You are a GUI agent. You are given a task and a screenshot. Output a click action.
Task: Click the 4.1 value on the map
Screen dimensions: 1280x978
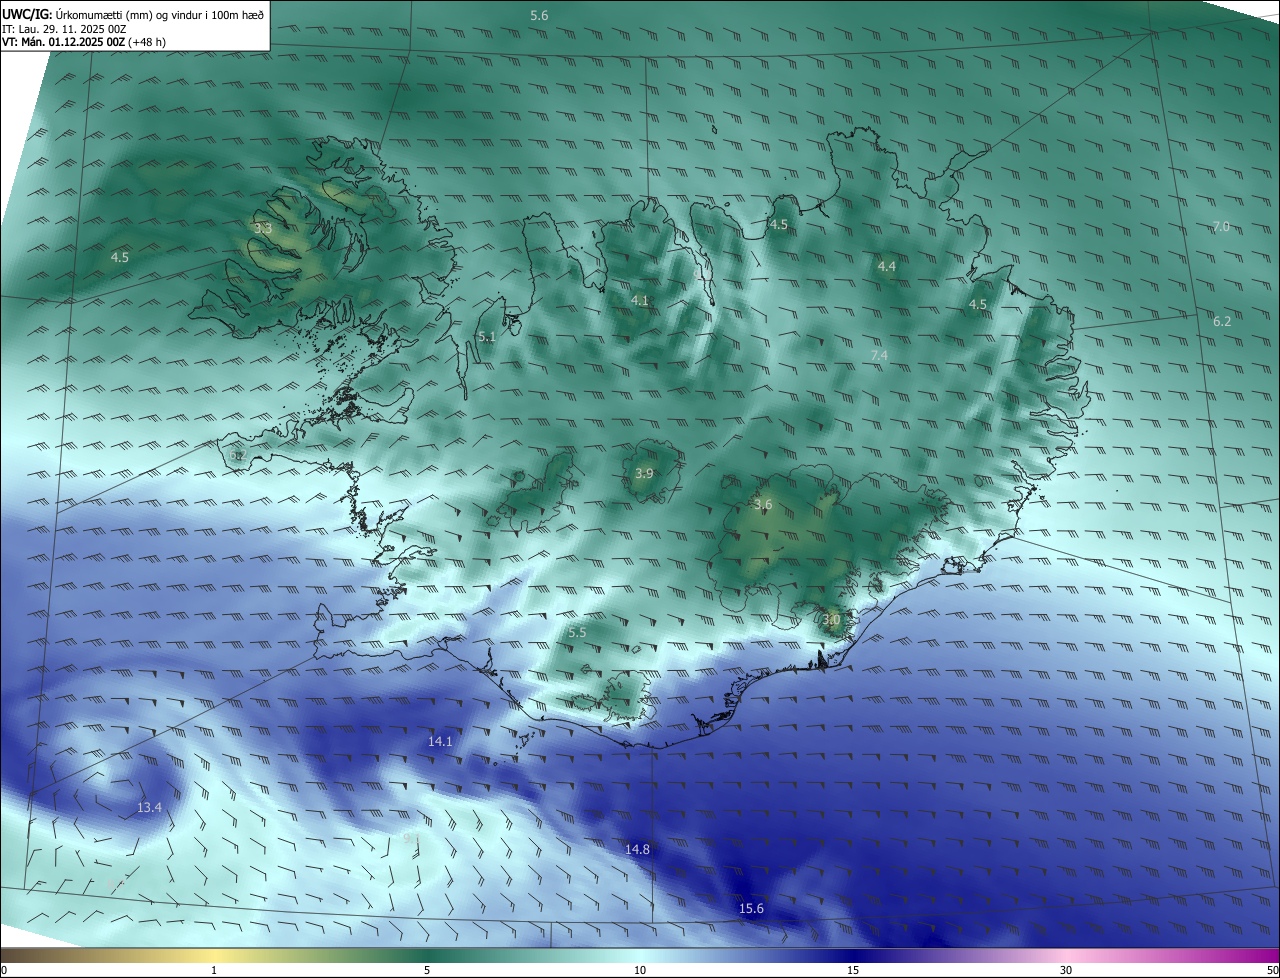(640, 301)
